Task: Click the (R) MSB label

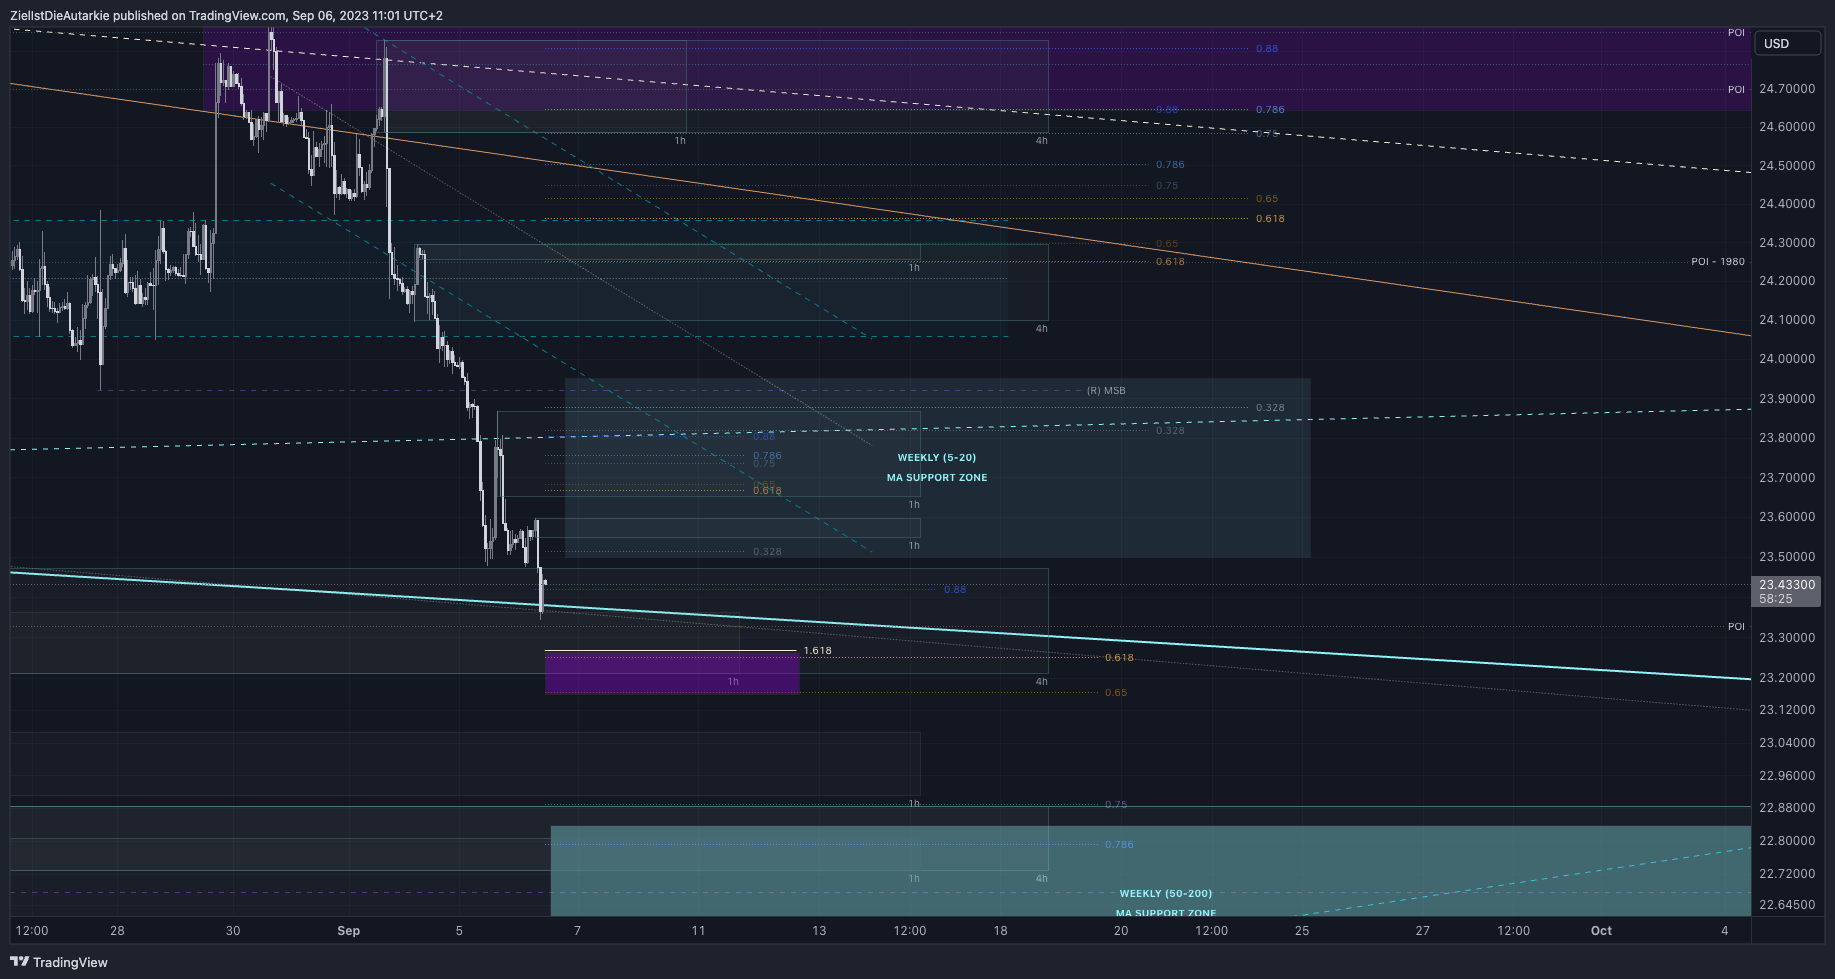Action: click(1106, 391)
